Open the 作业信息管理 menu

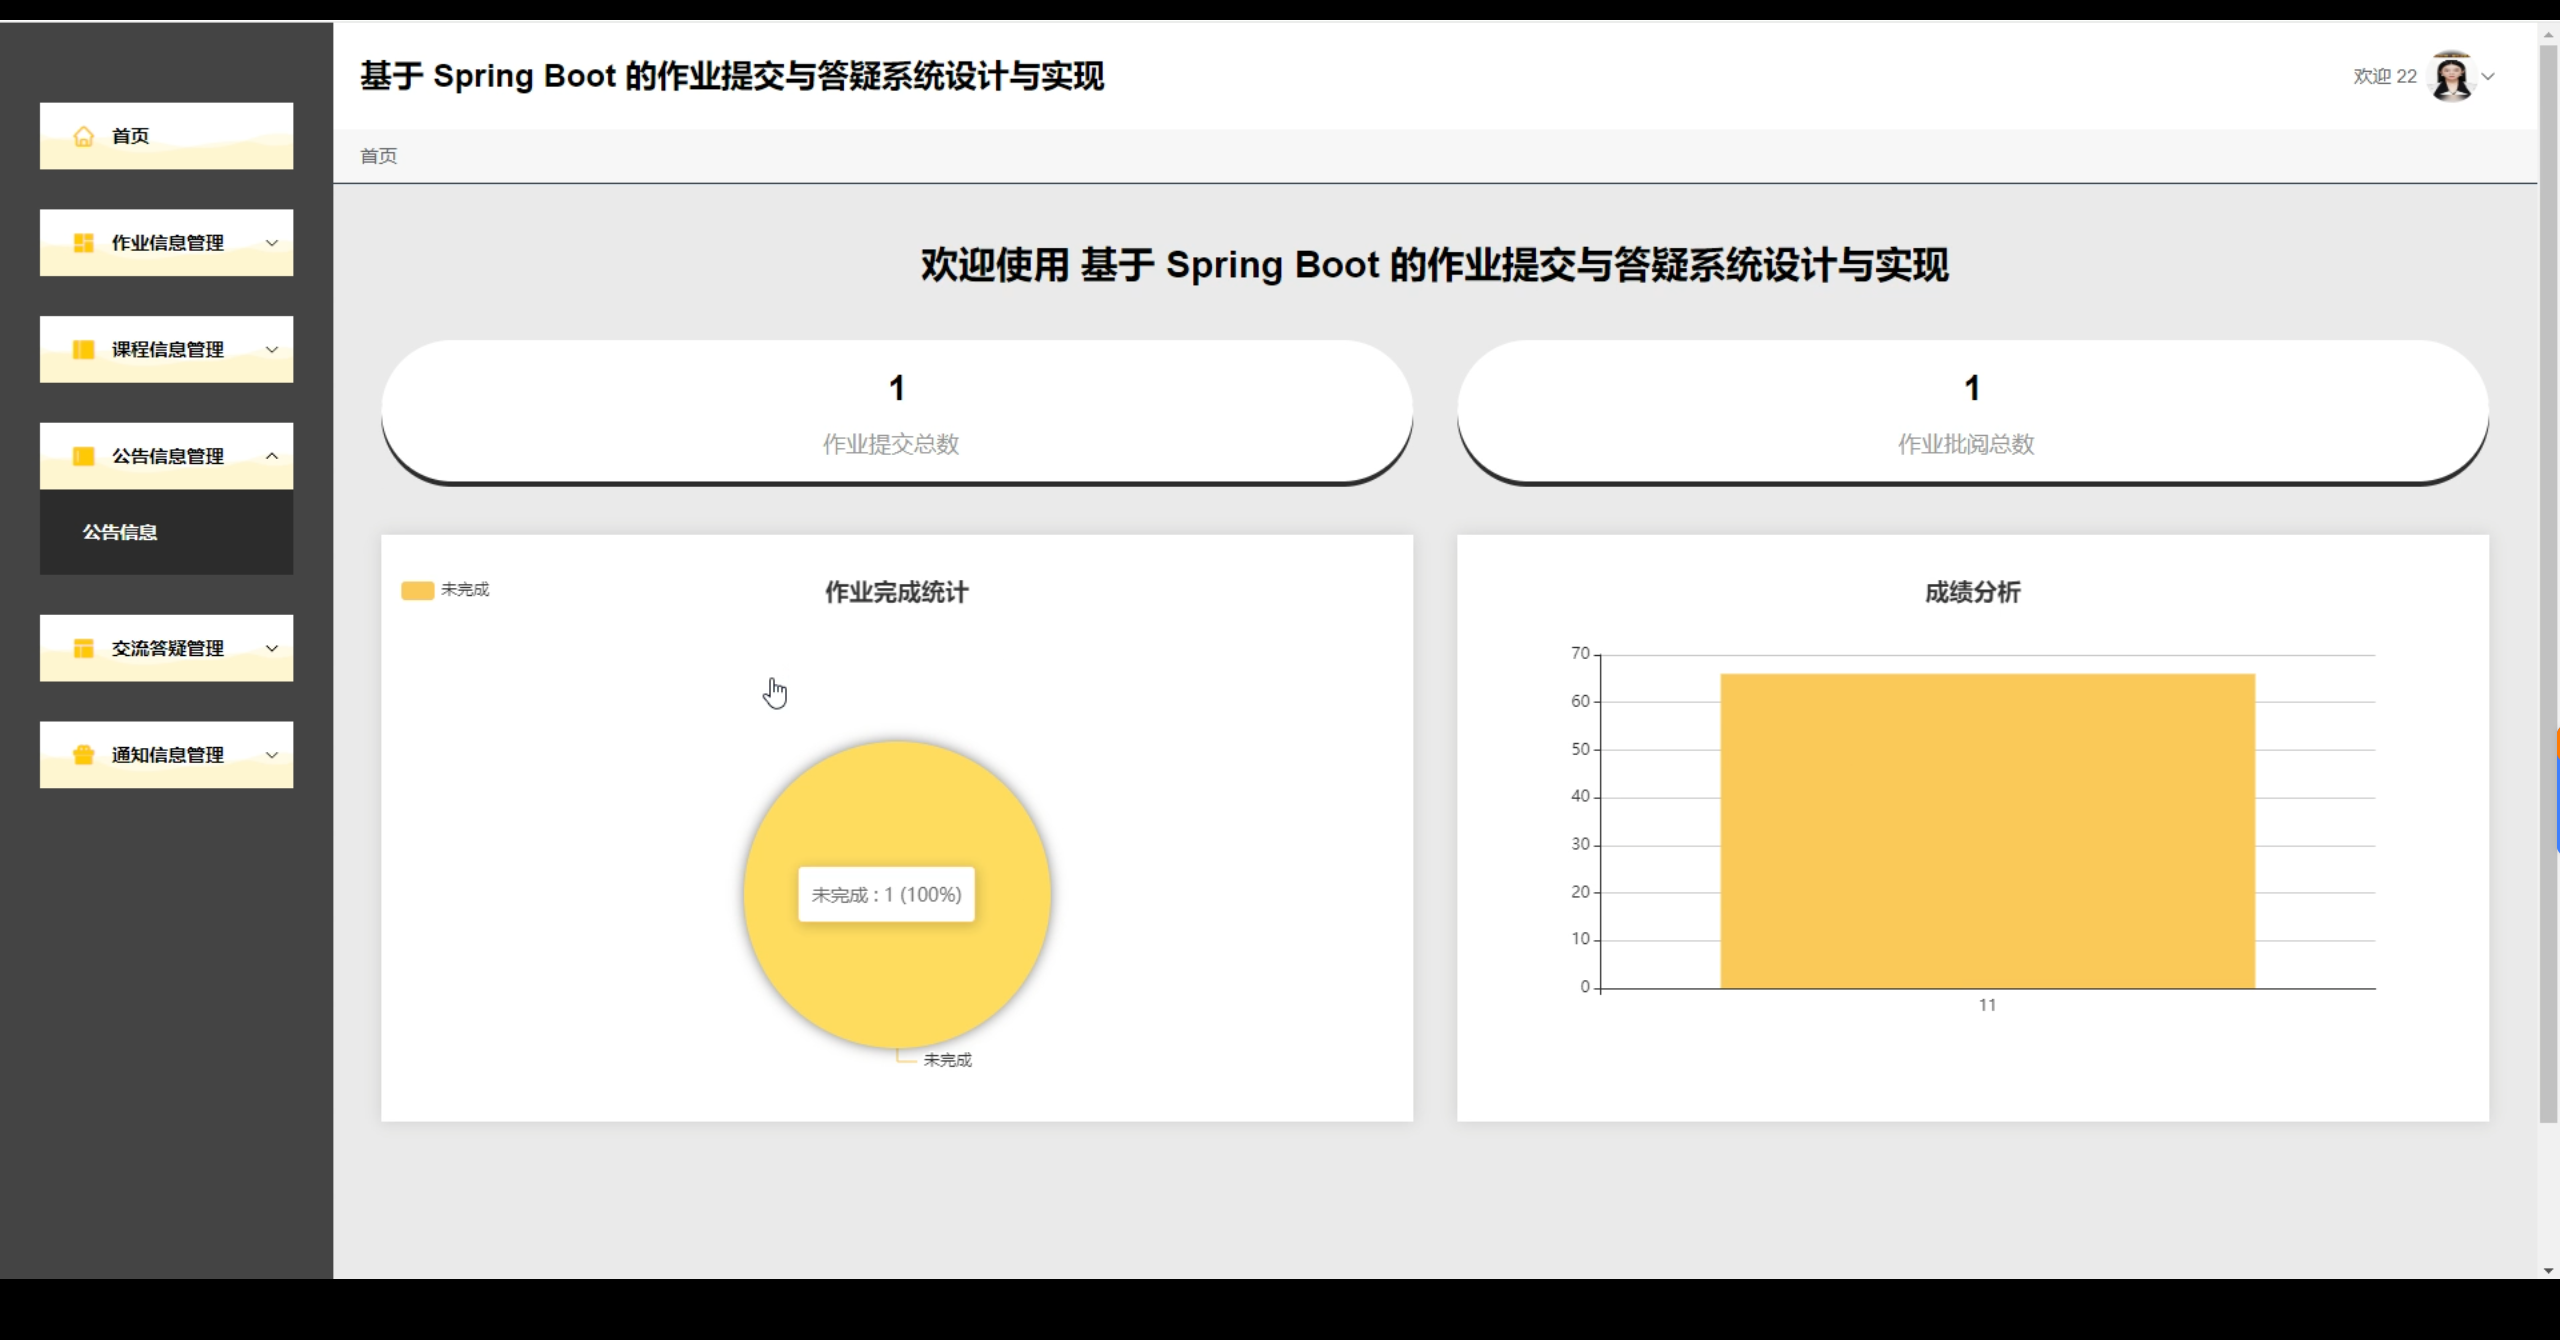click(x=166, y=243)
